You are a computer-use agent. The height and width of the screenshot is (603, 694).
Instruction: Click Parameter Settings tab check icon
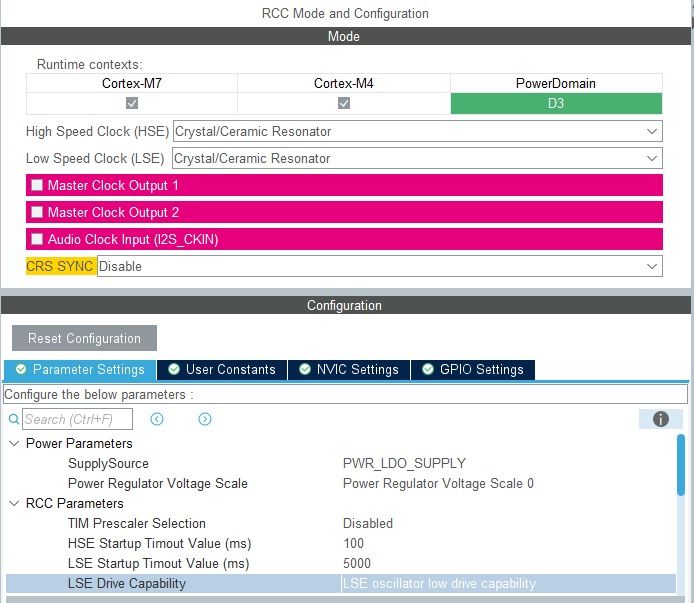click(21, 369)
